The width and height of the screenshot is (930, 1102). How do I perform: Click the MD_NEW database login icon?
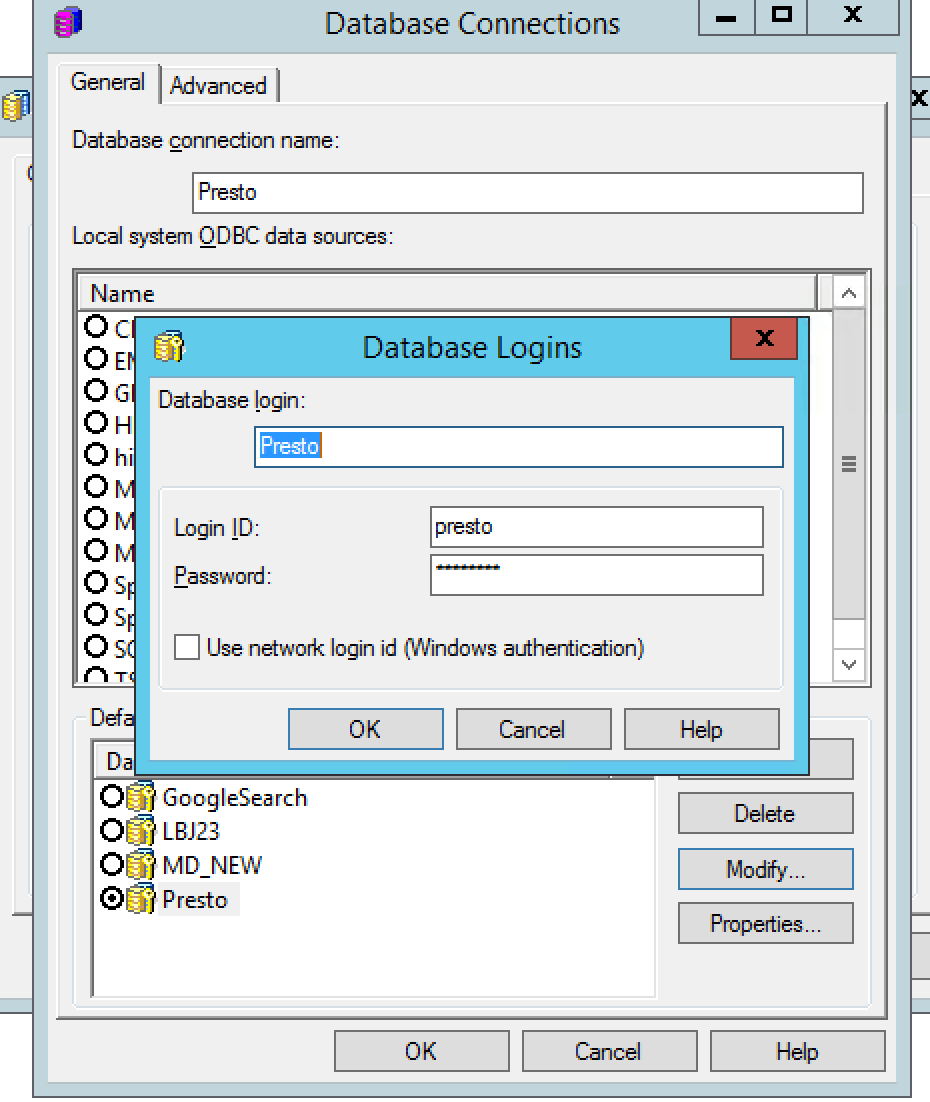pyautogui.click(x=141, y=865)
